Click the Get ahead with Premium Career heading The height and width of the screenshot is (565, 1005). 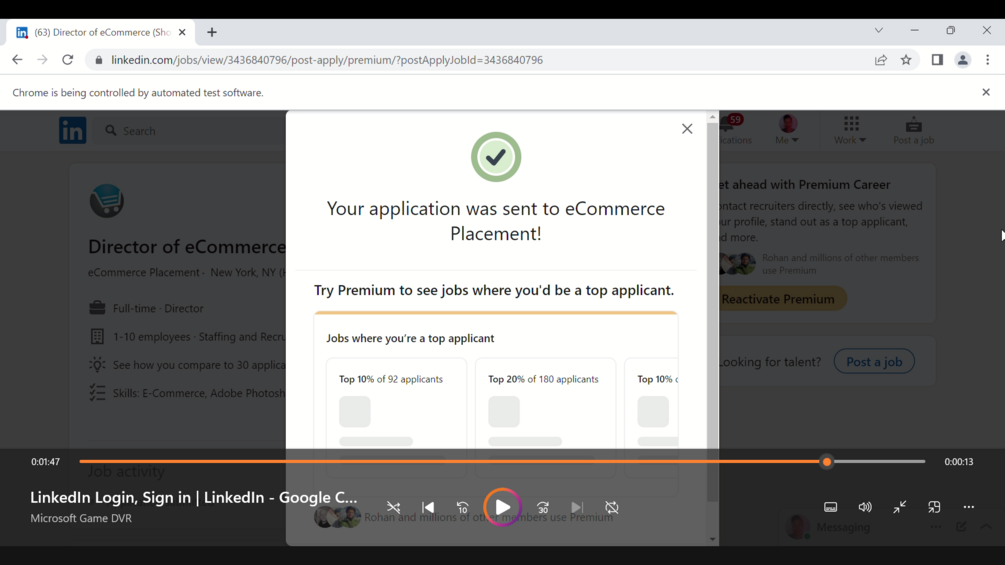pos(804,184)
